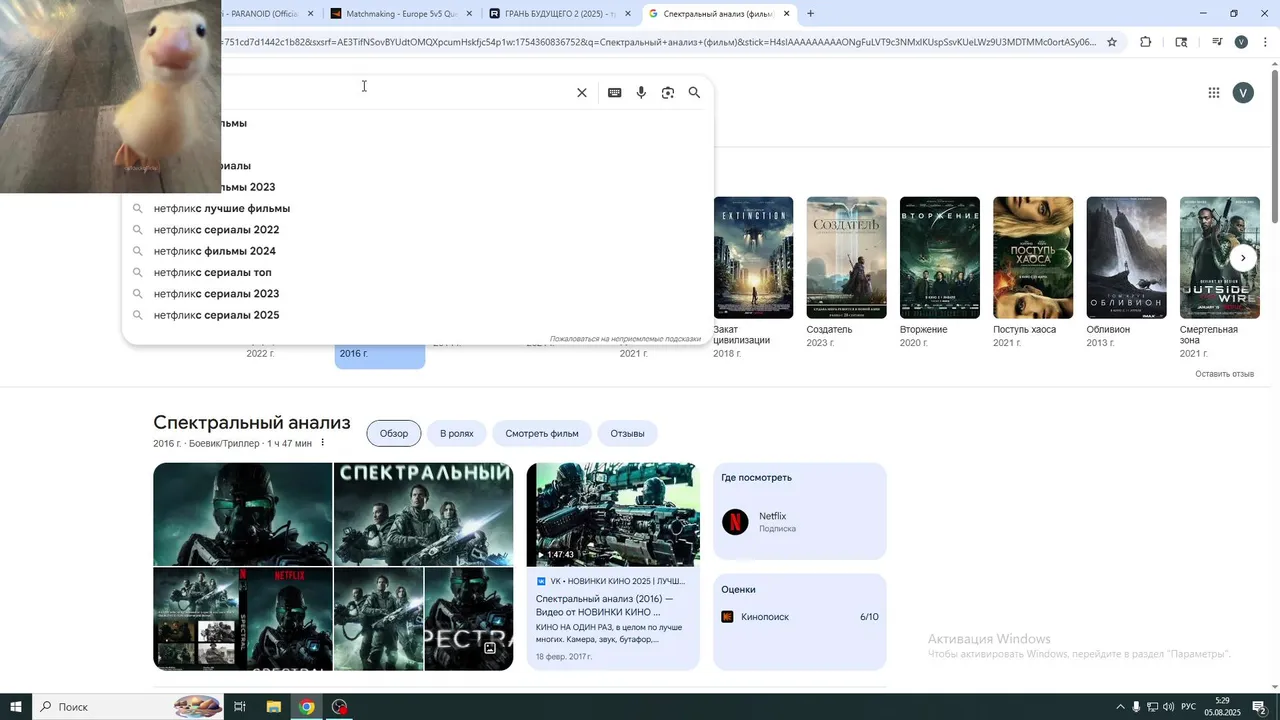Switch to the PARANOID (Official) tab

click(265, 14)
